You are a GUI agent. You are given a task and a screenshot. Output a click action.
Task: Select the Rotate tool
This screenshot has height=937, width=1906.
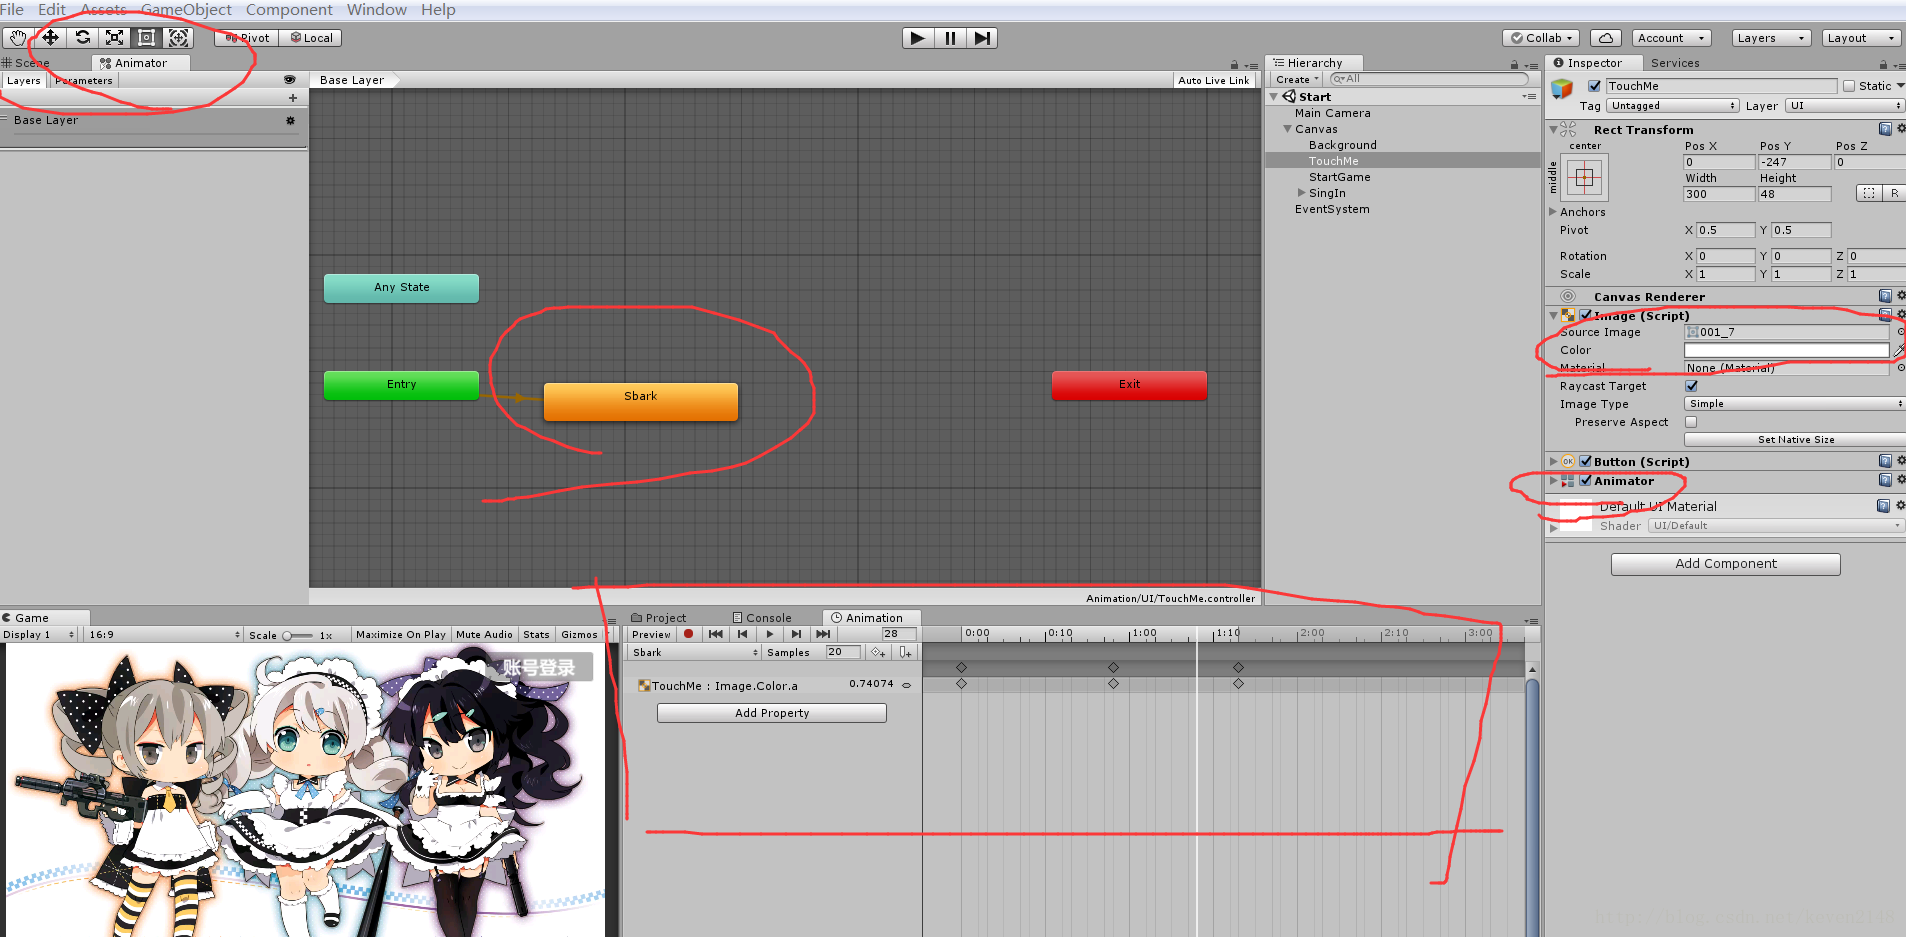[82, 38]
